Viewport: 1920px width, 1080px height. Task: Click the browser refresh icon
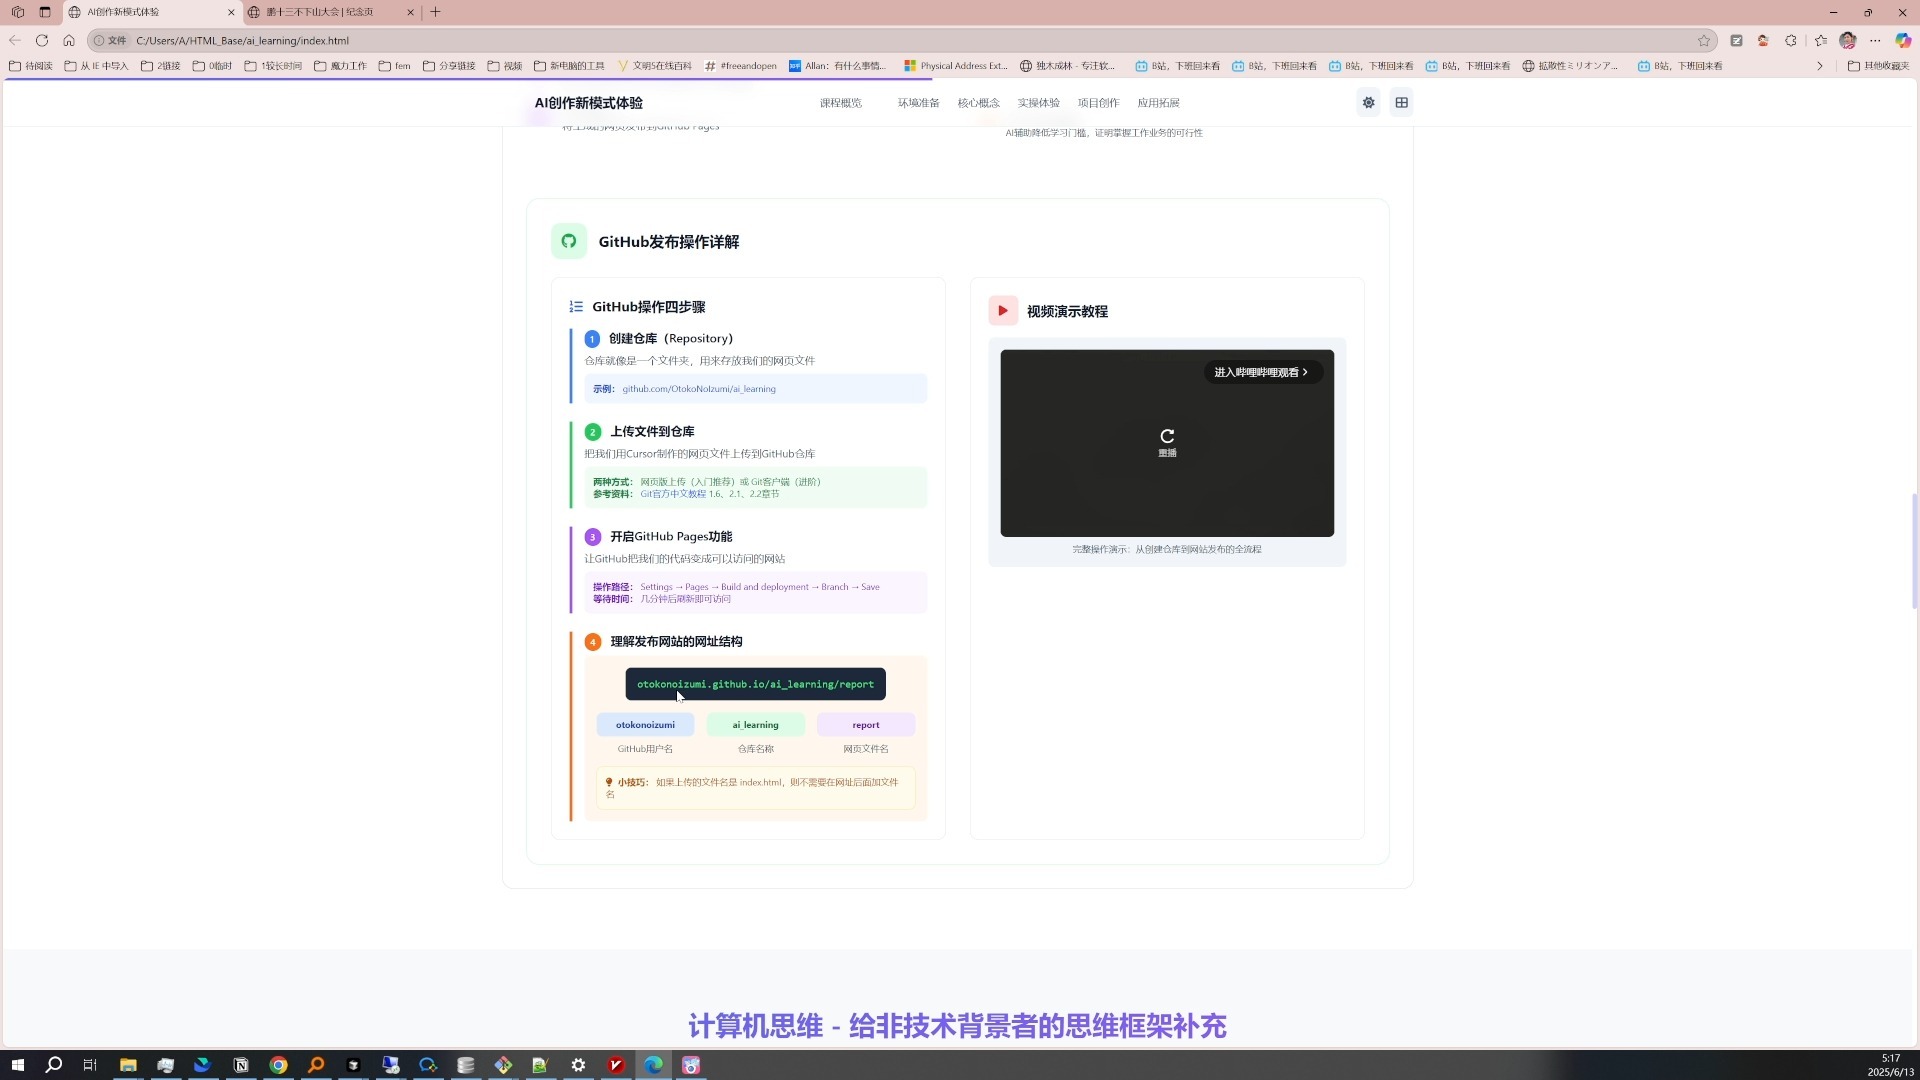tap(42, 41)
